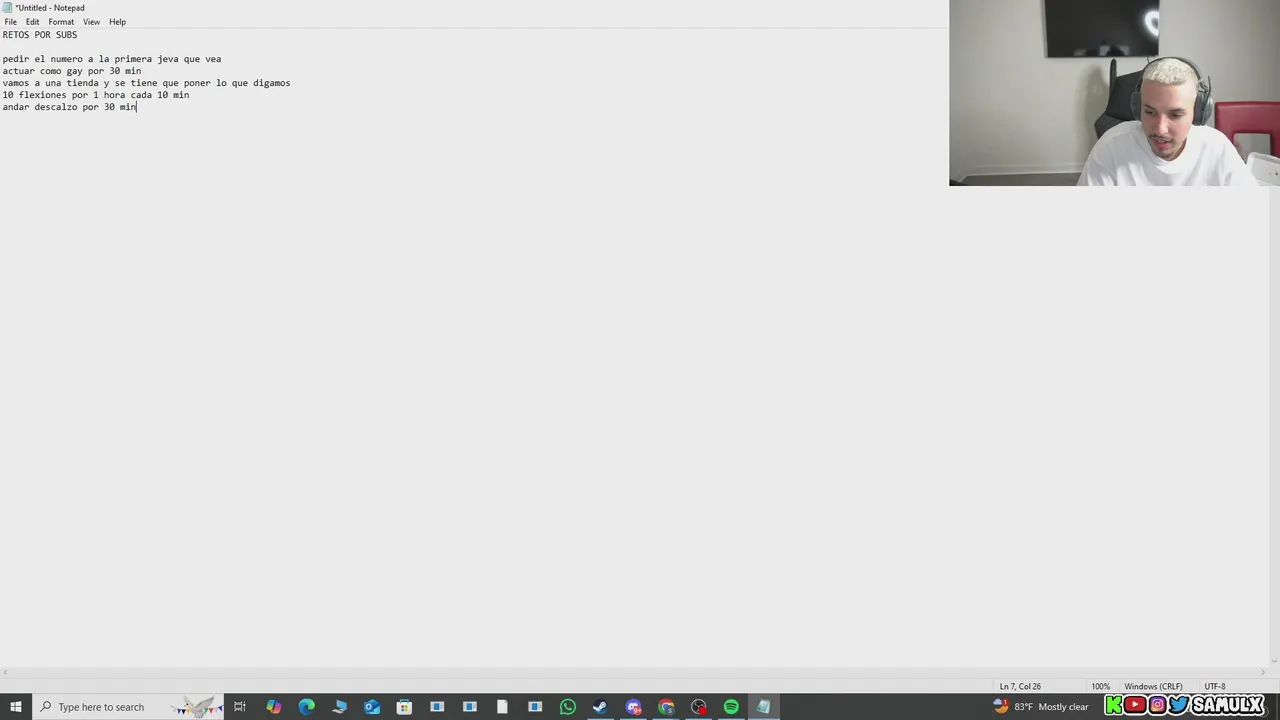Open WhatsApp from the taskbar

click(x=567, y=707)
